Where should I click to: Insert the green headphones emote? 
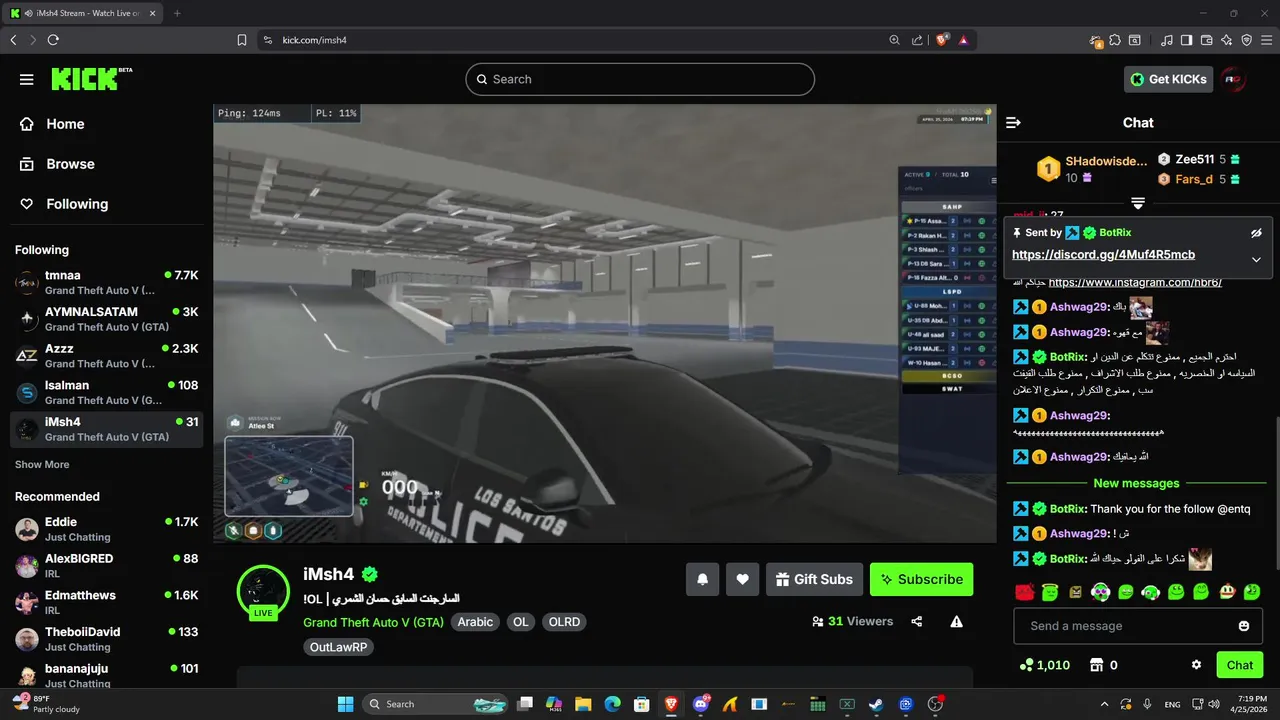click(x=1150, y=592)
